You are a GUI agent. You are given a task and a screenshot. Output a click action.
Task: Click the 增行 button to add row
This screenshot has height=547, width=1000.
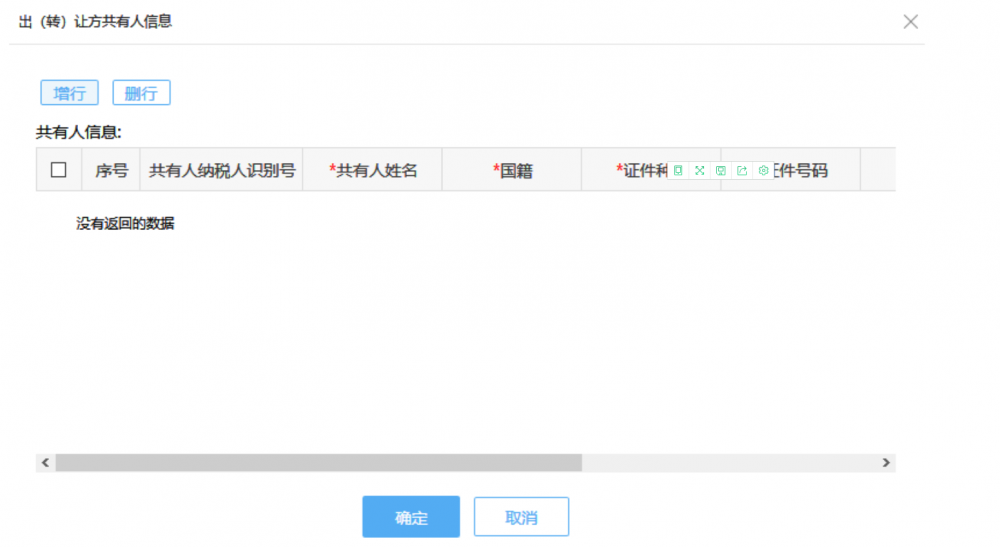69,93
